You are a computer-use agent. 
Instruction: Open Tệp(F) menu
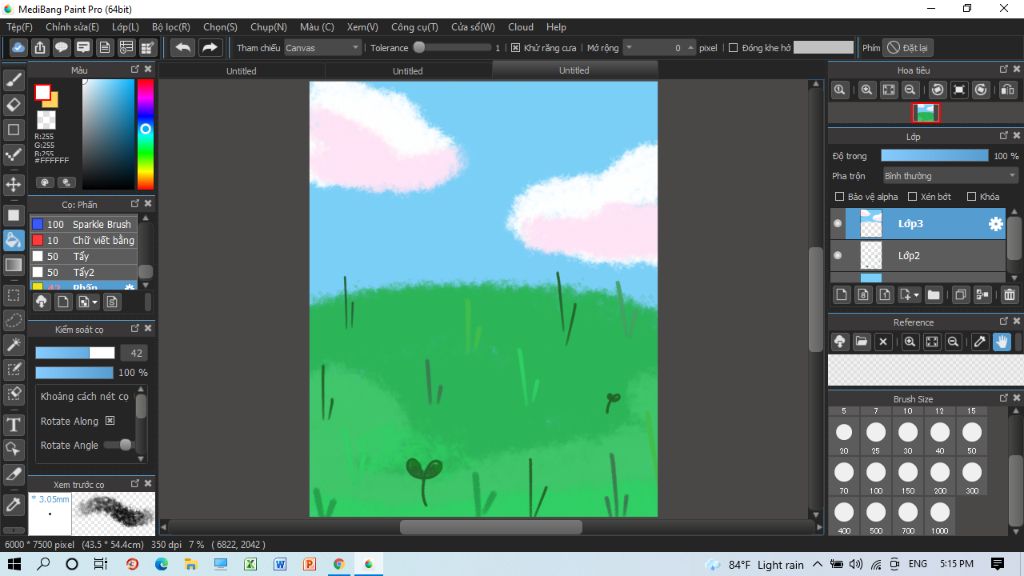[x=20, y=27]
